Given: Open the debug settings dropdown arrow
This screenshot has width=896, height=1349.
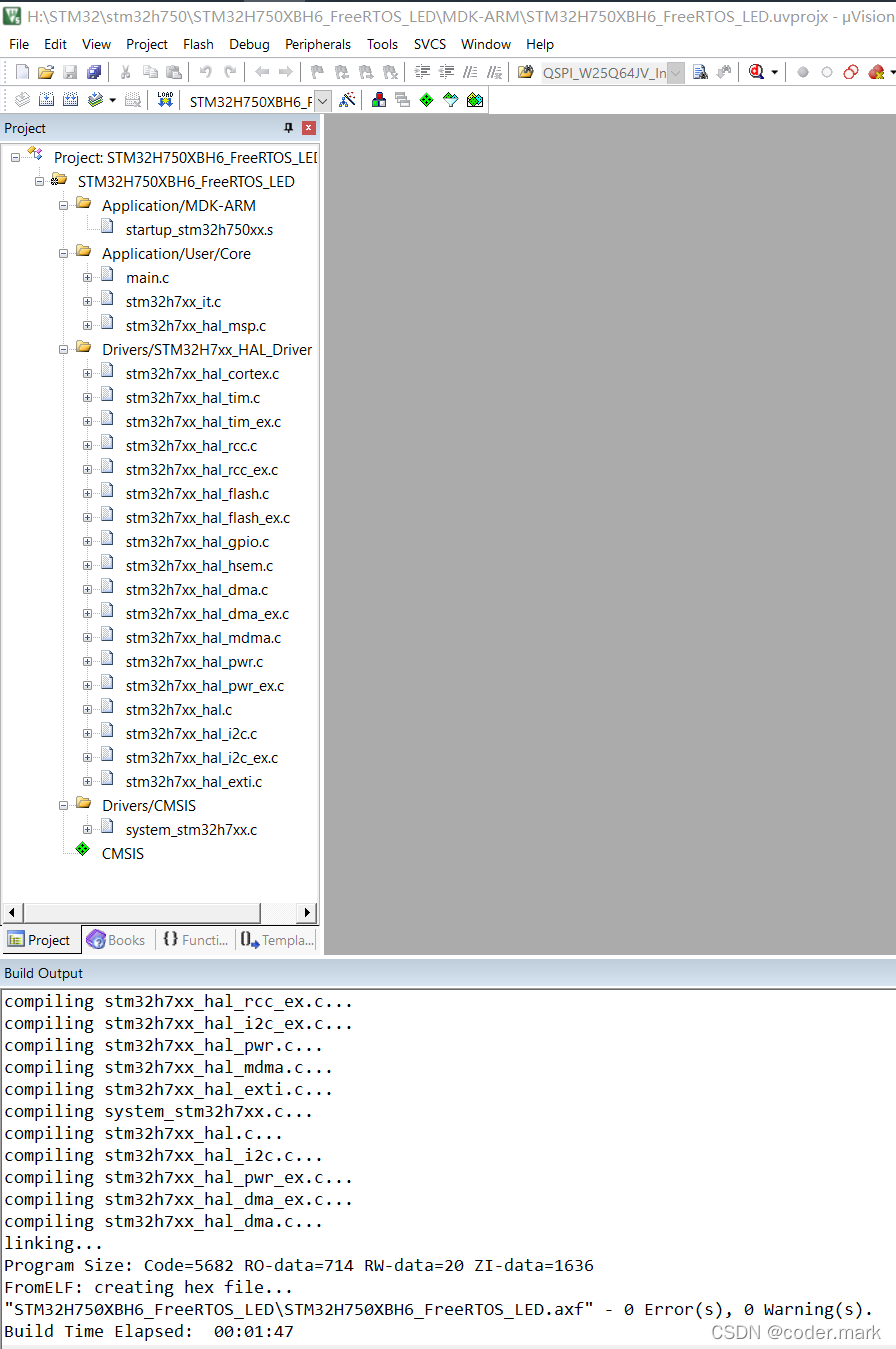Looking at the screenshot, I should (x=774, y=72).
